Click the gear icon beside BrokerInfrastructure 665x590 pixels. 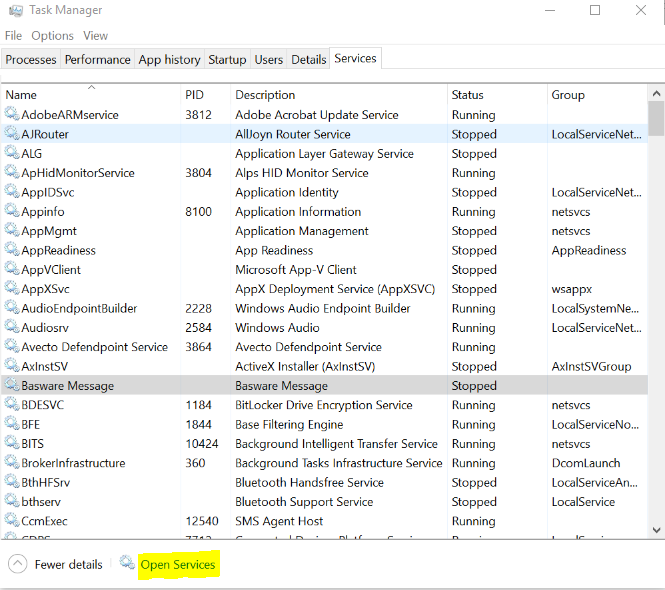12,462
